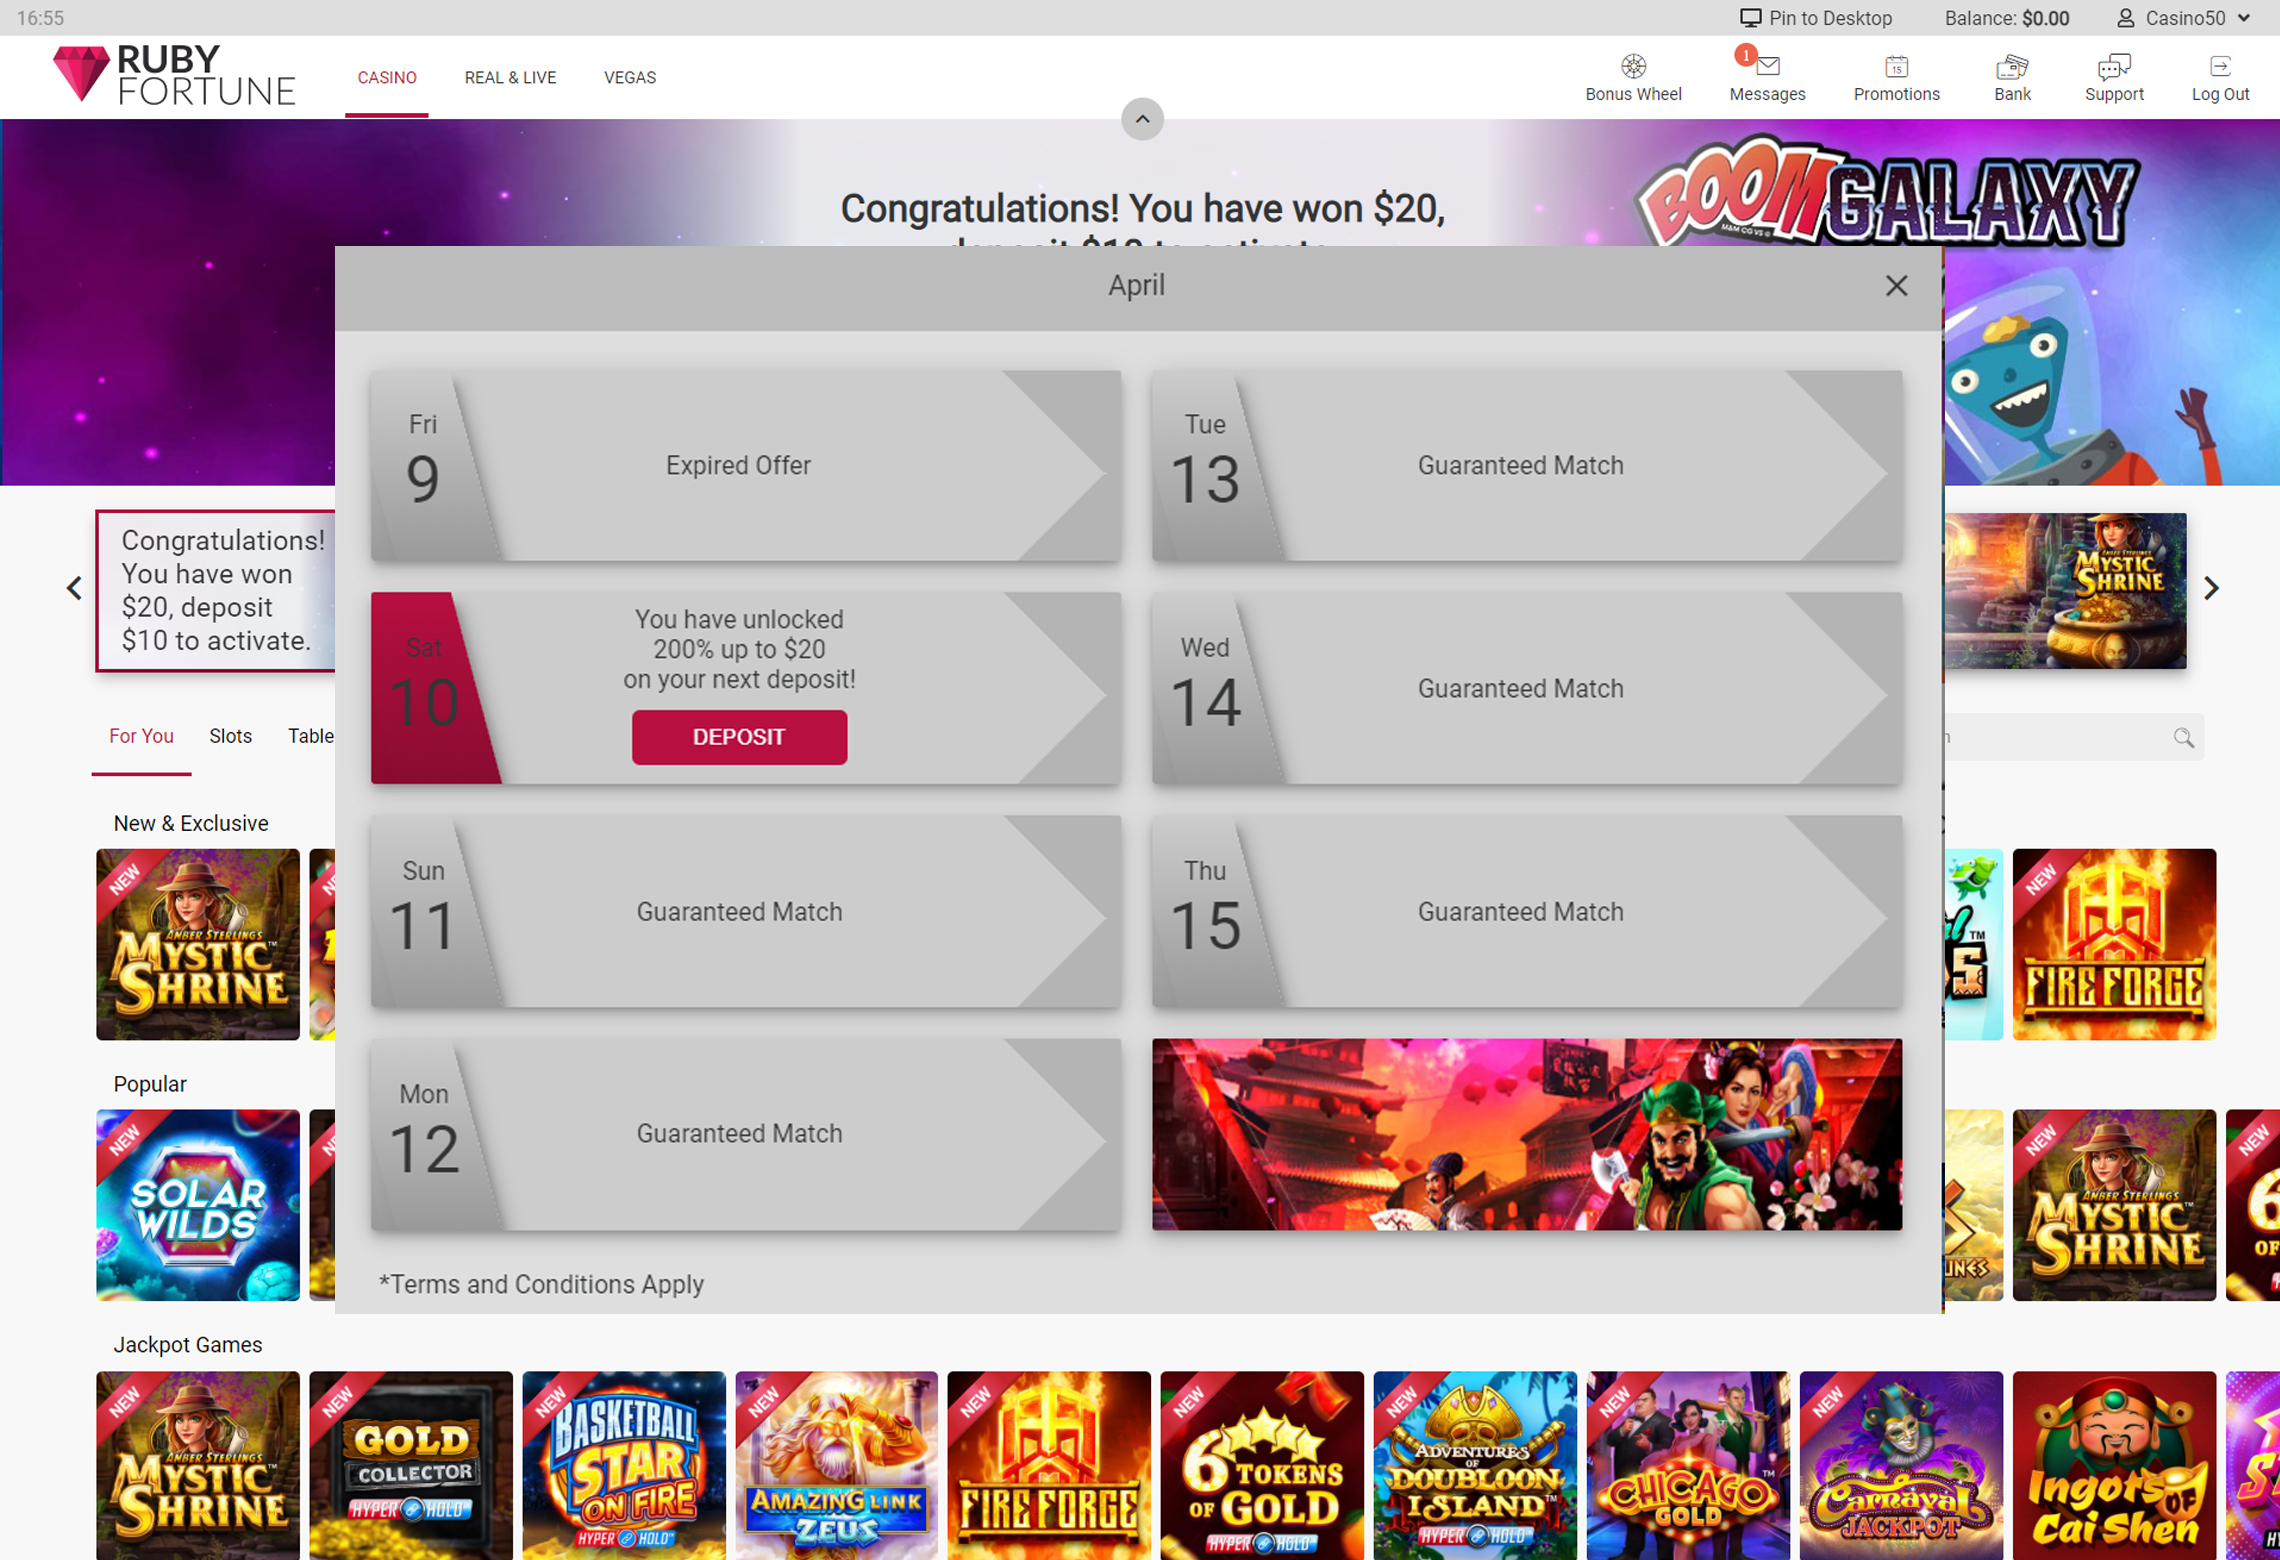Select the Slots category tab
2280x1560 pixels.
(x=230, y=736)
